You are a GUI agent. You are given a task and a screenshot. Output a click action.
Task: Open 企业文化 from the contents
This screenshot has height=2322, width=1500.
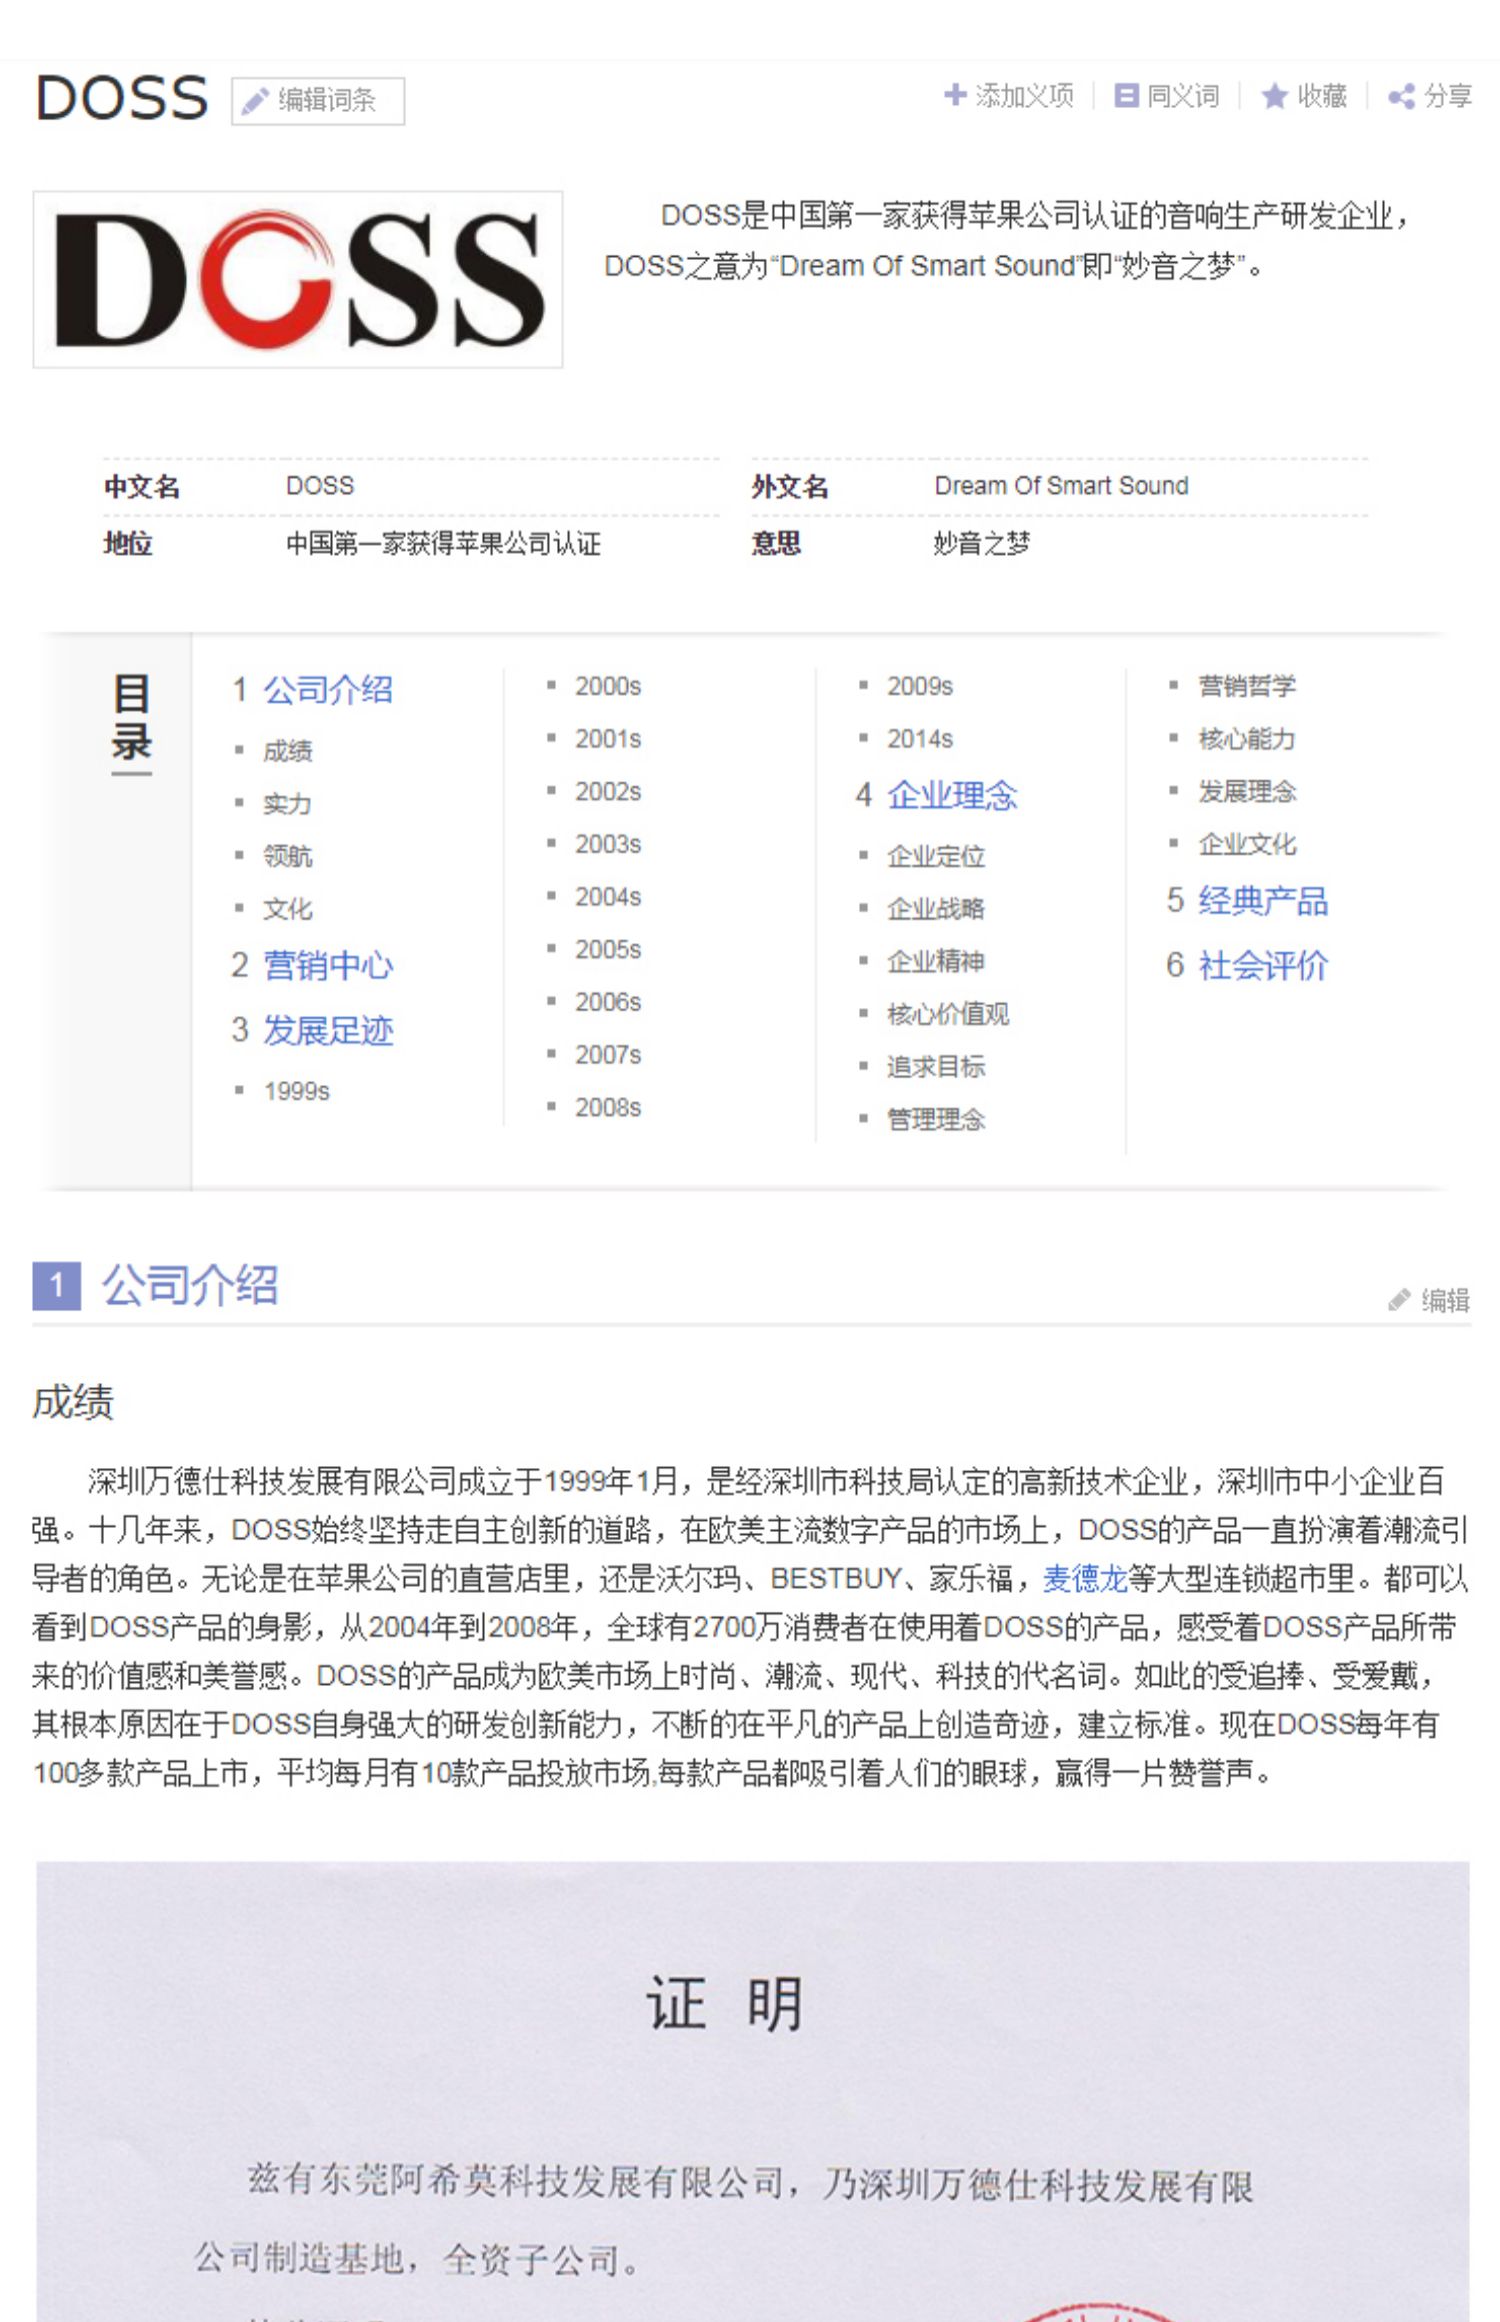coord(1247,844)
